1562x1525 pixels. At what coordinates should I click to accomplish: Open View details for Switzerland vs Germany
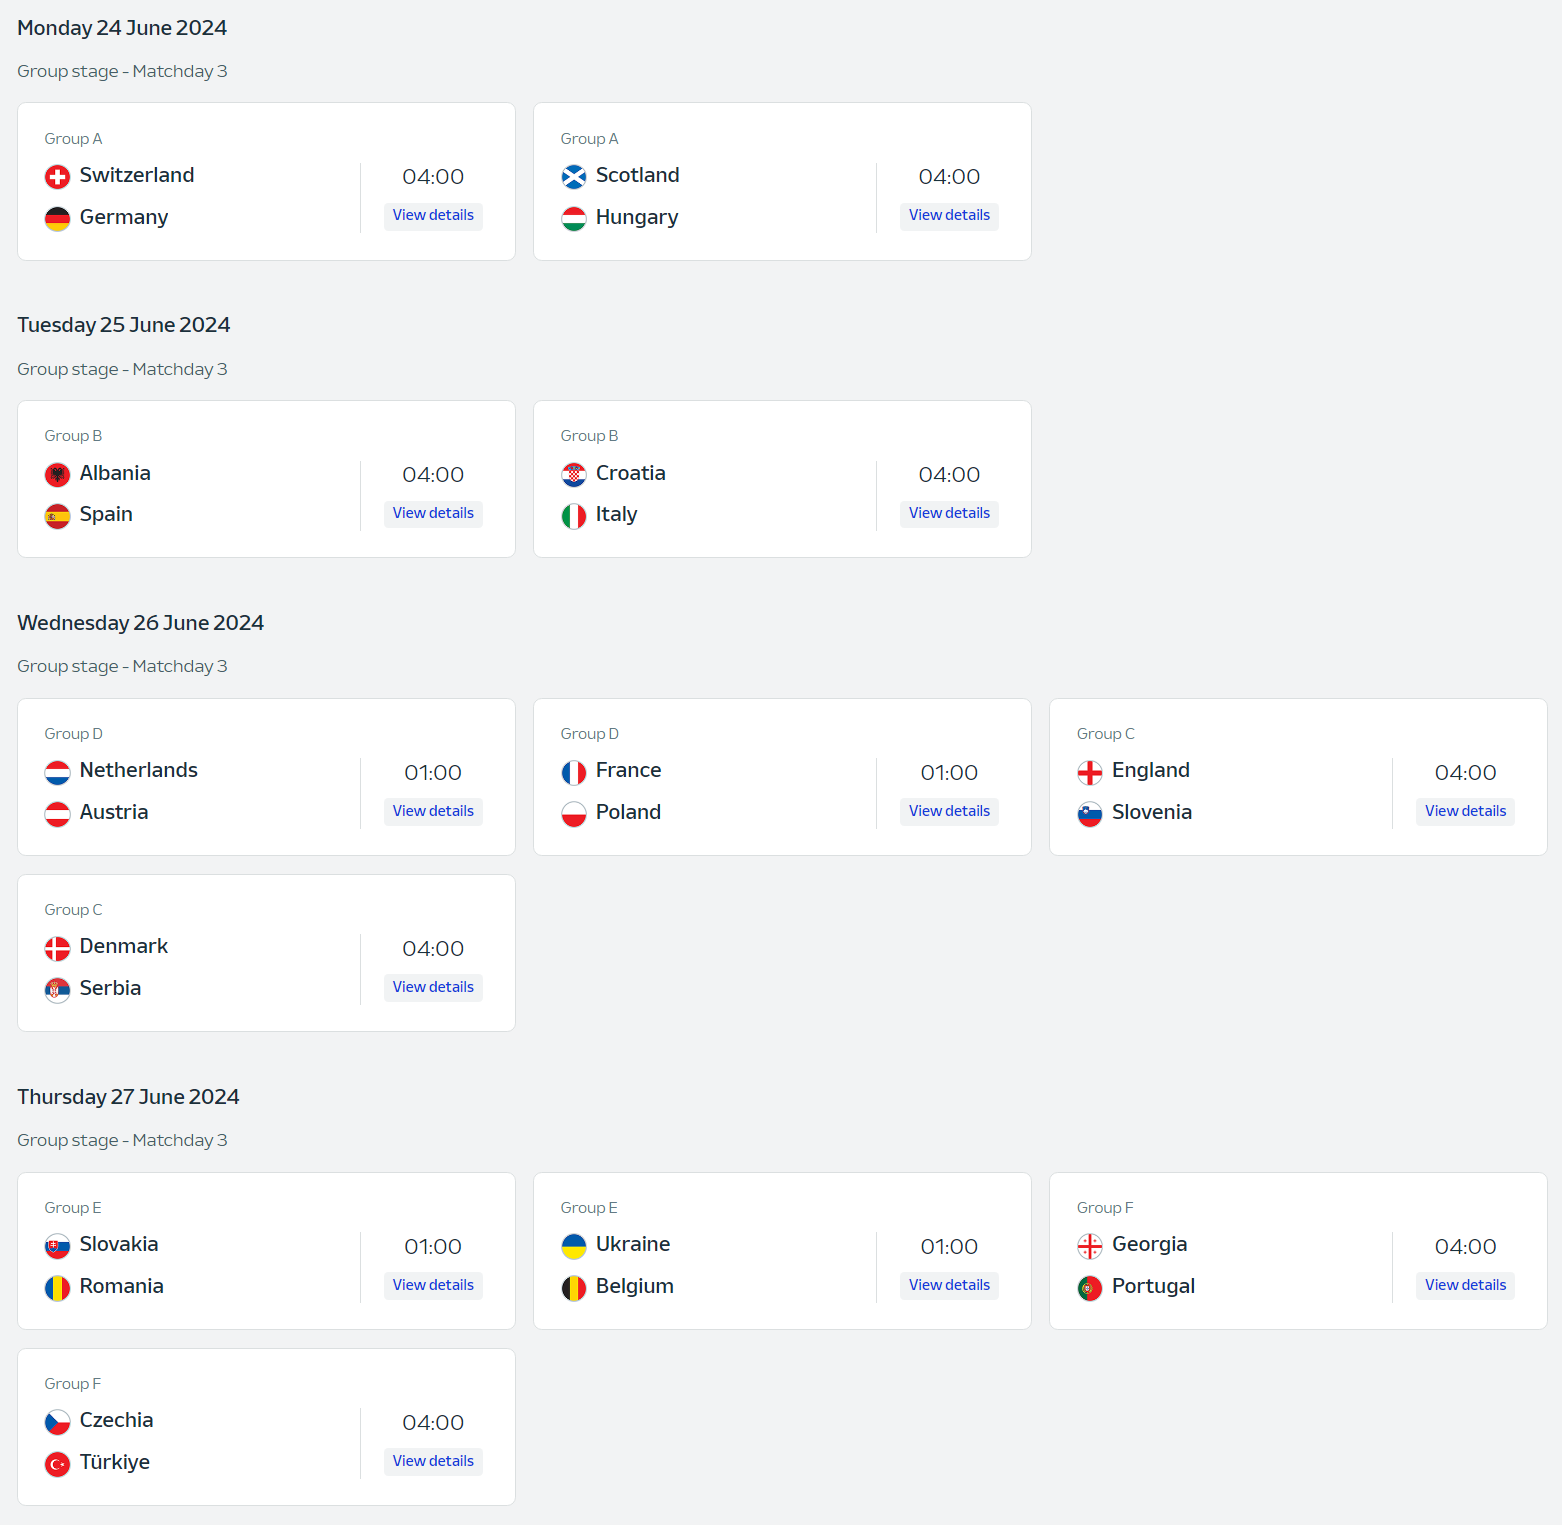pos(433,215)
